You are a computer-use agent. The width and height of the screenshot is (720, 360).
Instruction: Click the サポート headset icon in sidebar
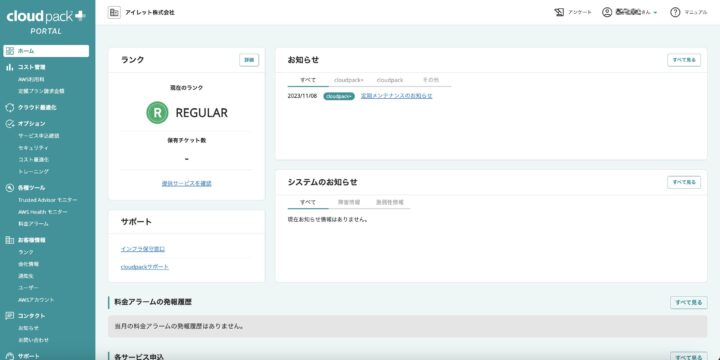pyautogui.click(x=10, y=356)
